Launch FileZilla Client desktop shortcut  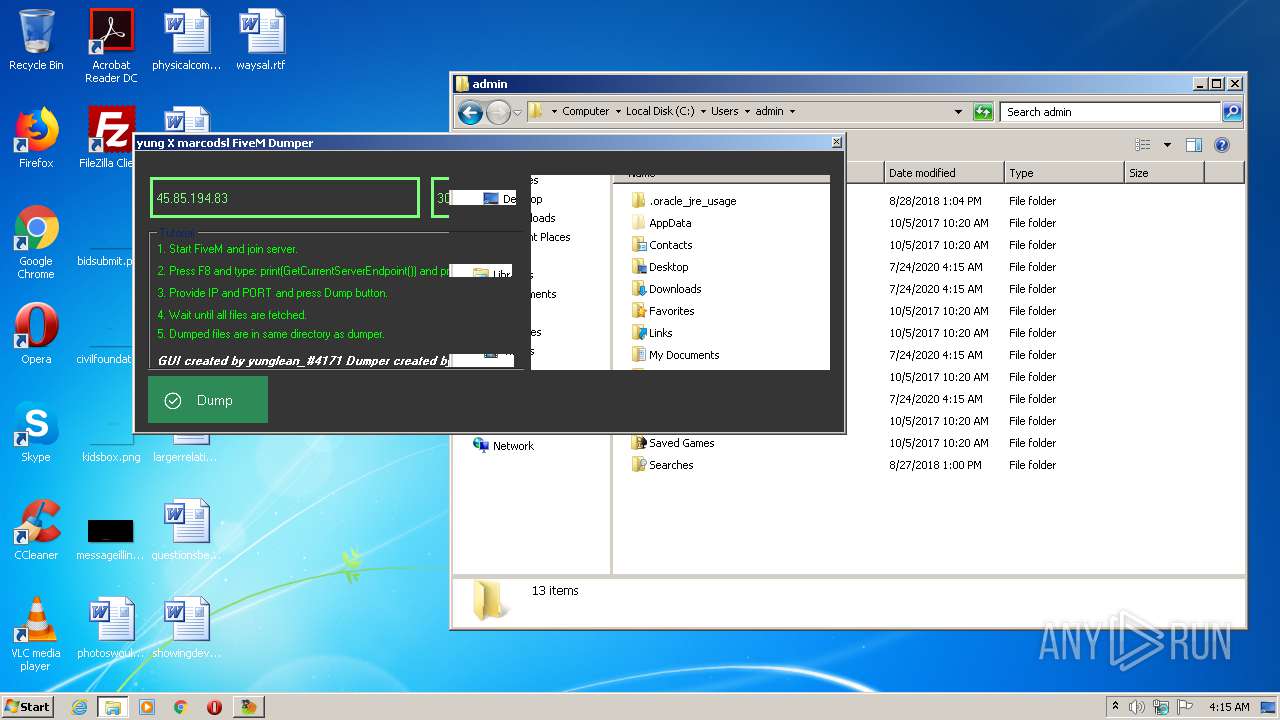108,138
